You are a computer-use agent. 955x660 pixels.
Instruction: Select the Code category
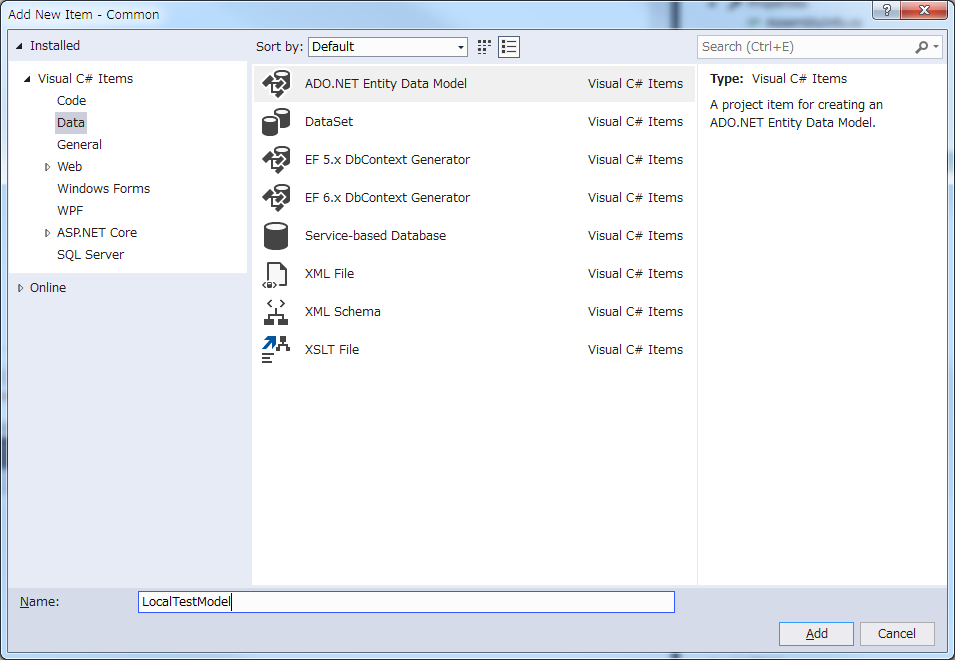click(x=71, y=100)
